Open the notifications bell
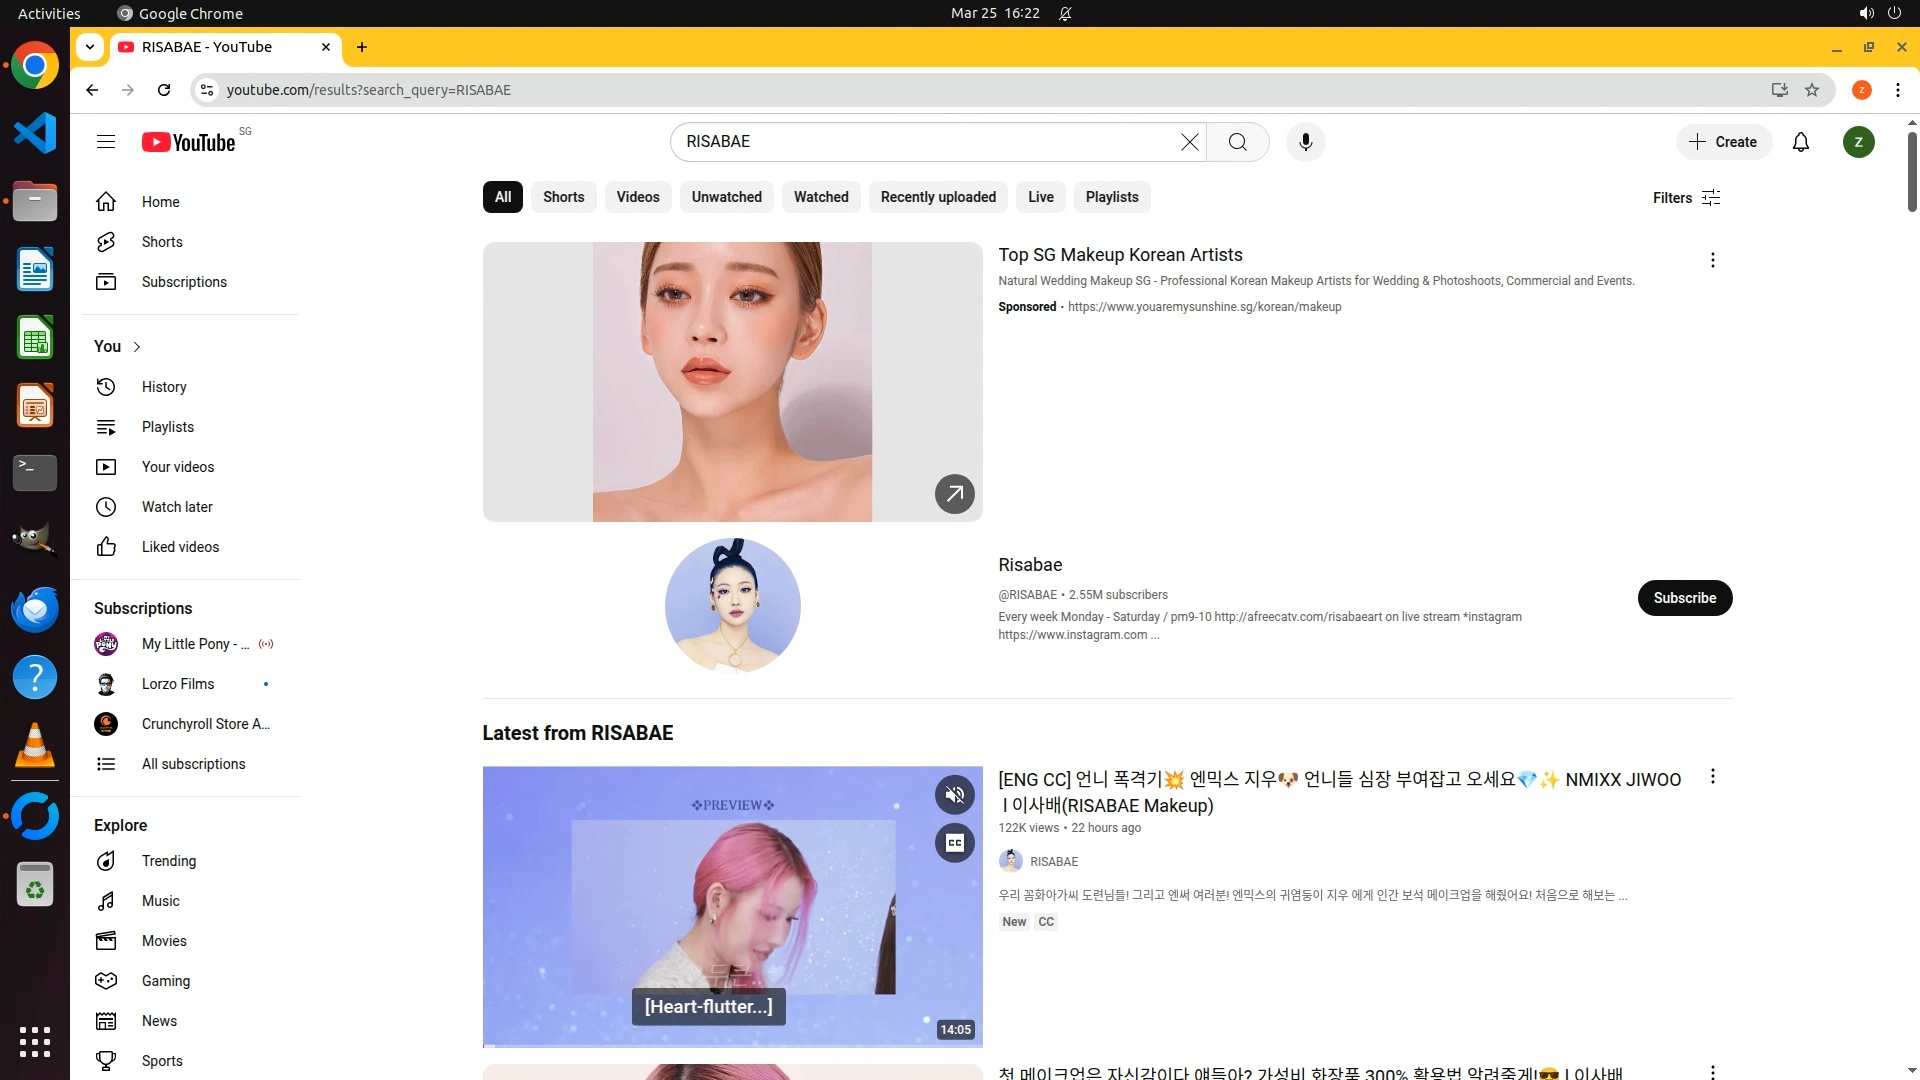1920x1080 pixels. pos(1800,142)
